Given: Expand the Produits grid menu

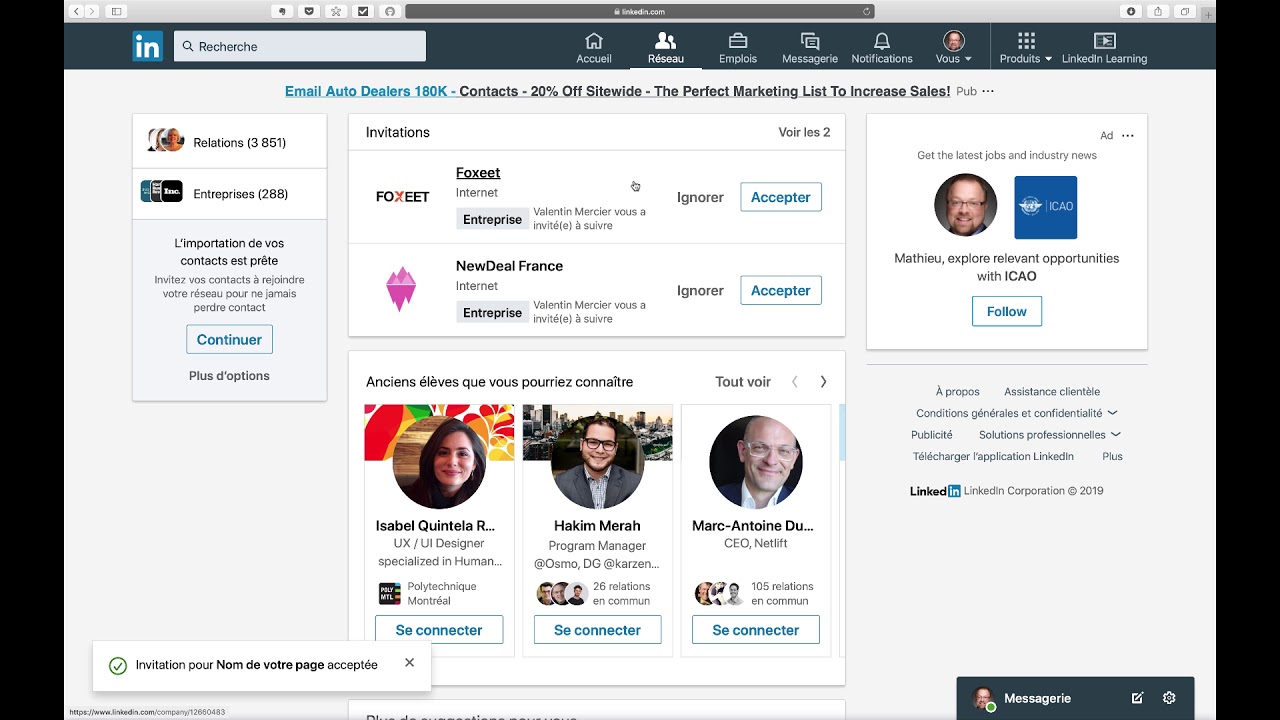Looking at the screenshot, I should point(1026,47).
